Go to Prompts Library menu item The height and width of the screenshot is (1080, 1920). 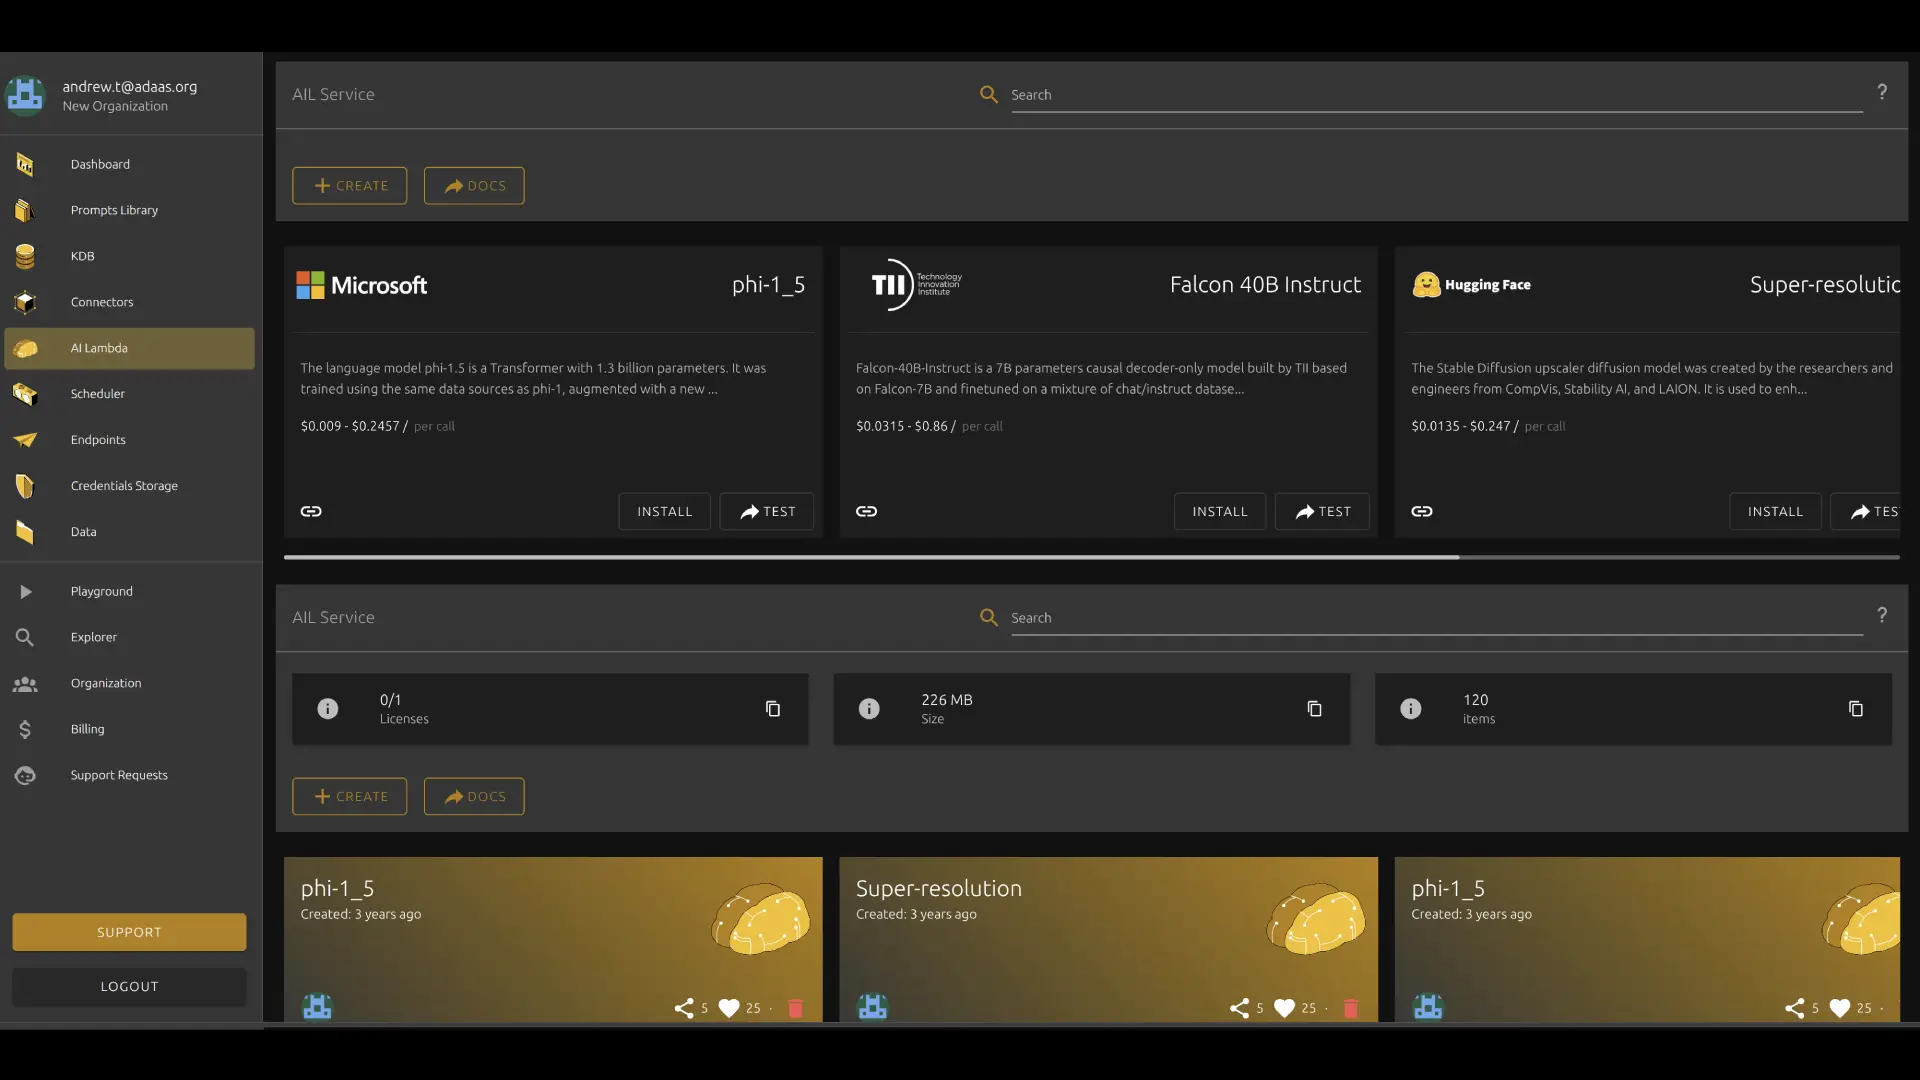129,210
